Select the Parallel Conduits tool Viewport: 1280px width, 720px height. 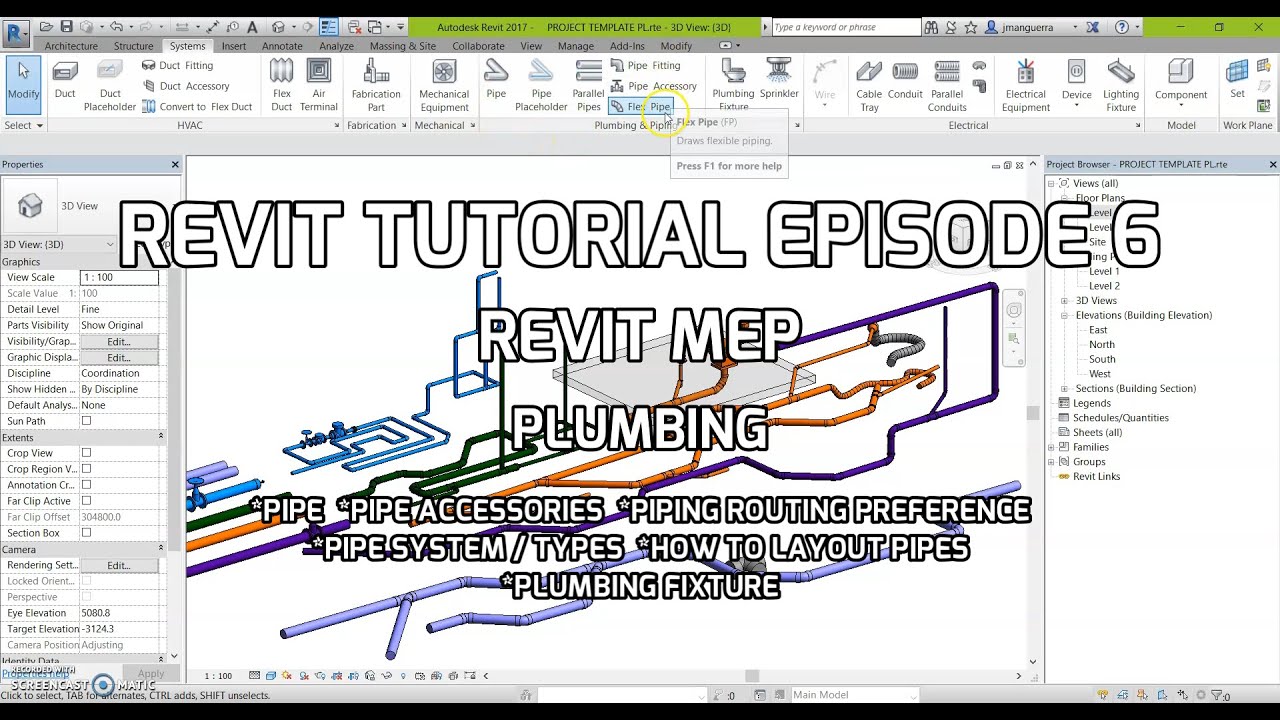point(947,84)
